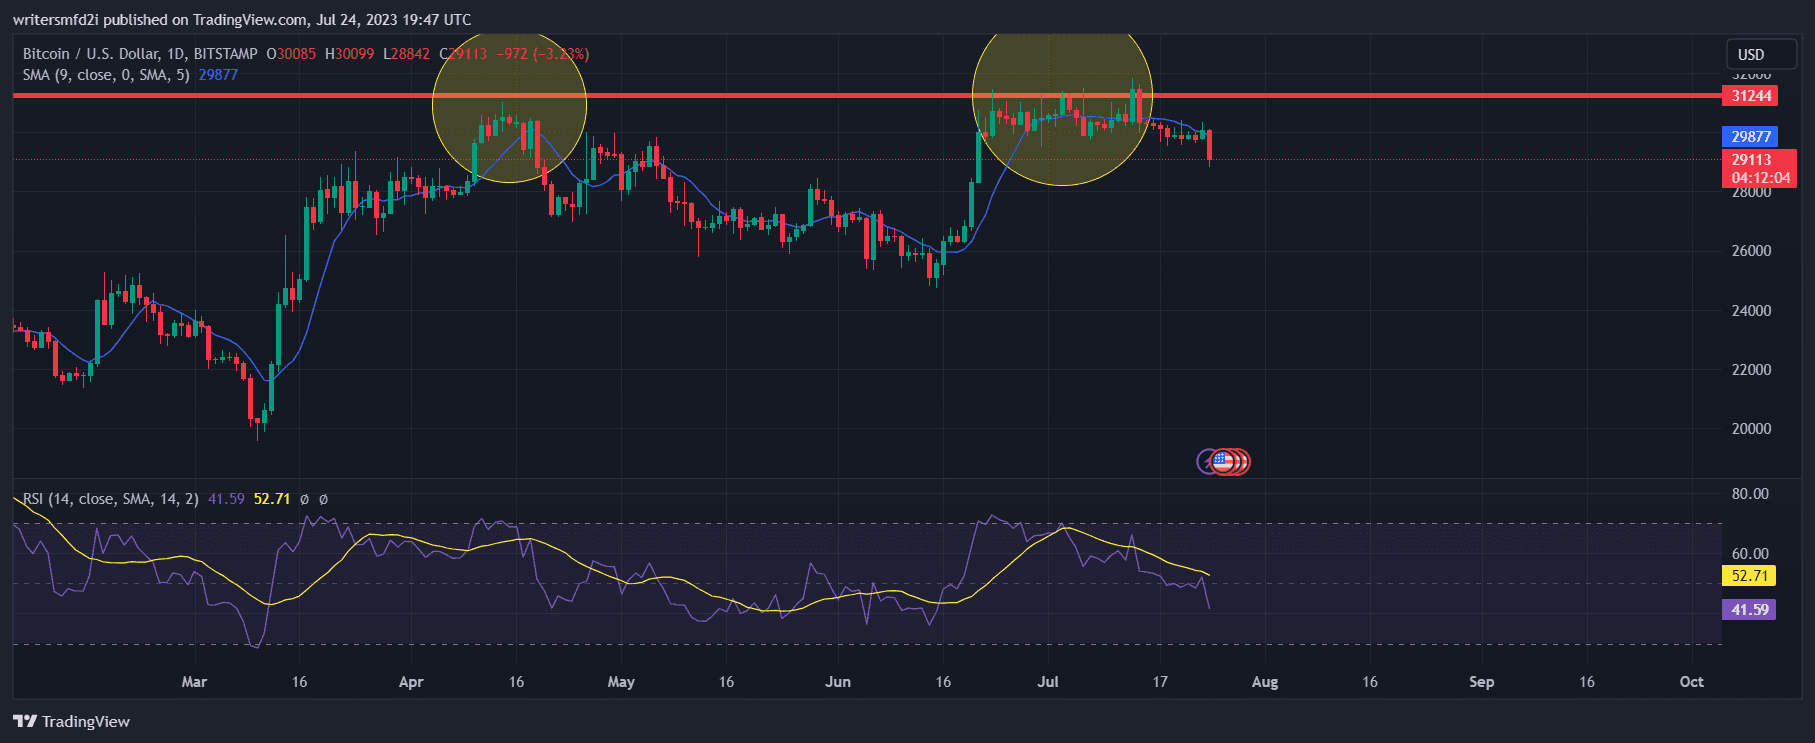Image resolution: width=1815 pixels, height=743 pixels.
Task: Click the 26000 level on price axis
Action: [1750, 251]
